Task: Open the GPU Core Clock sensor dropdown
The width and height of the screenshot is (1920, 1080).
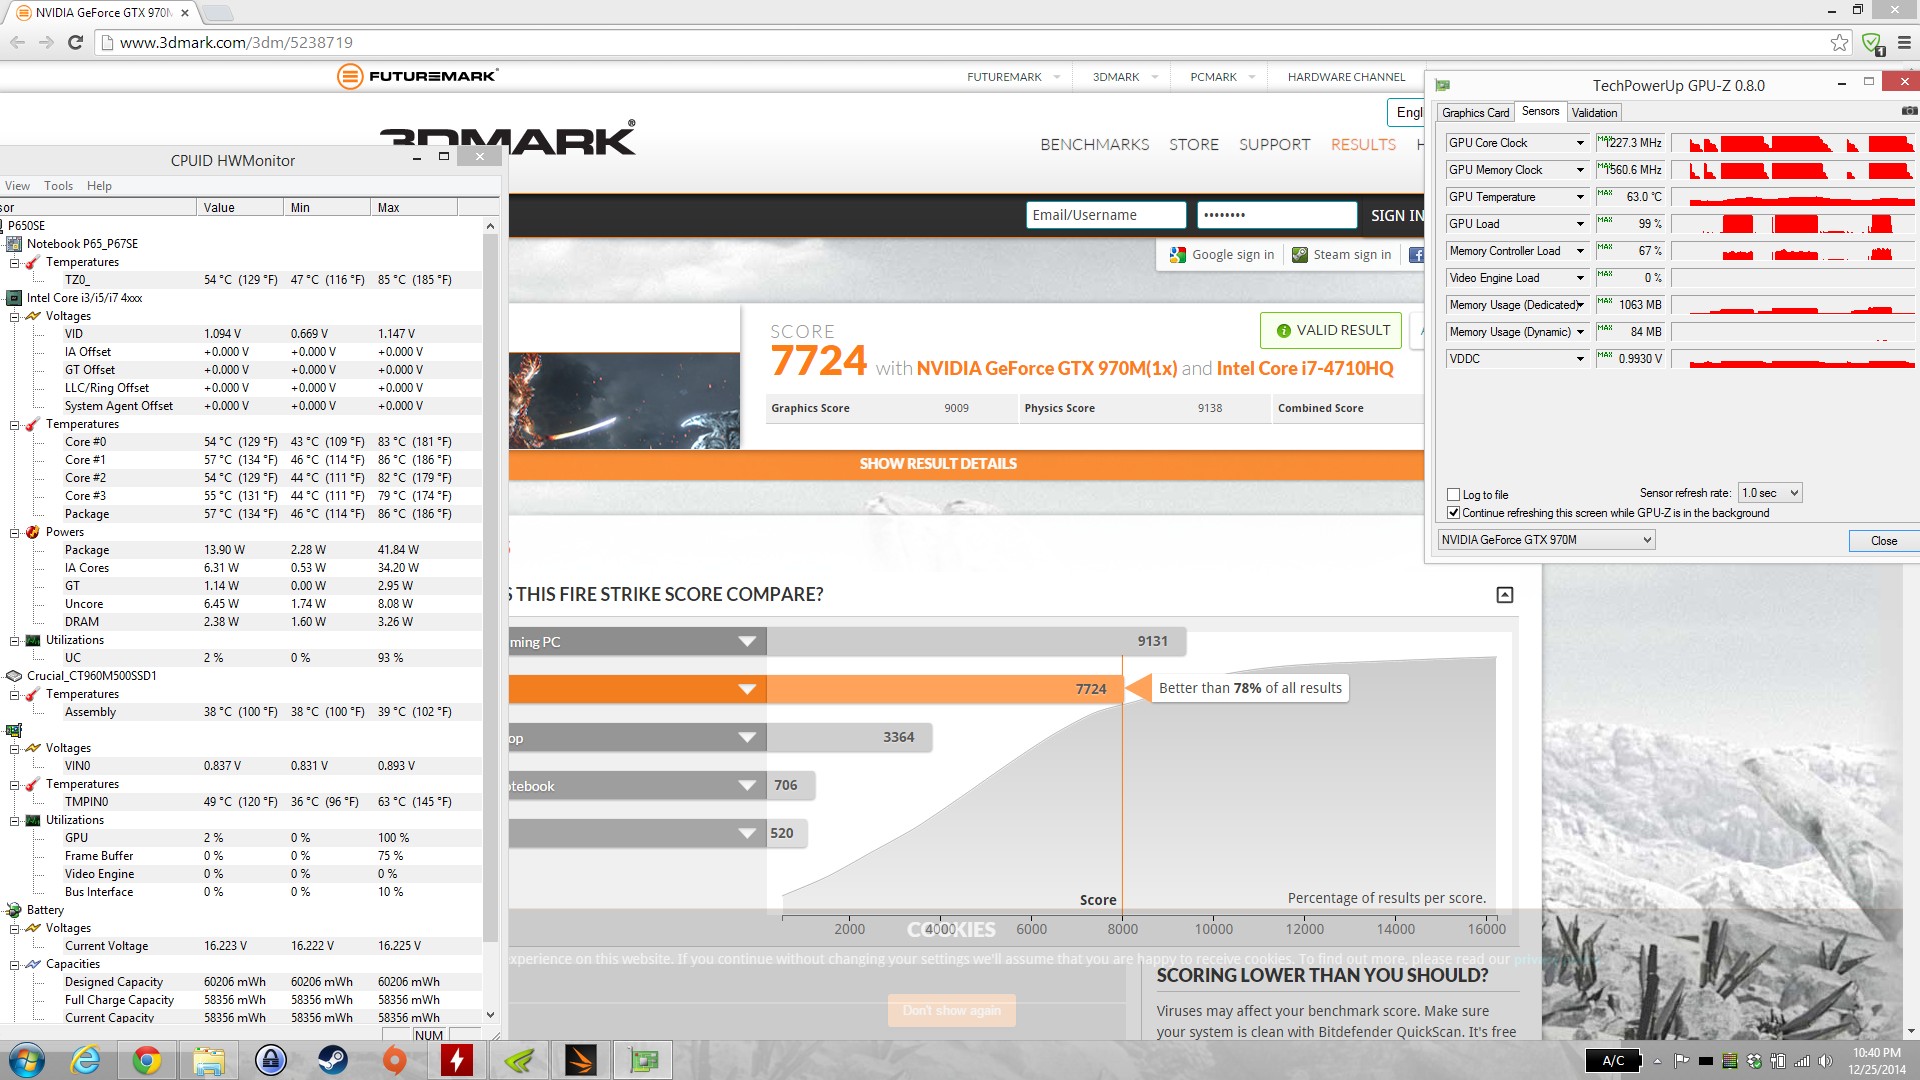Action: (1580, 143)
